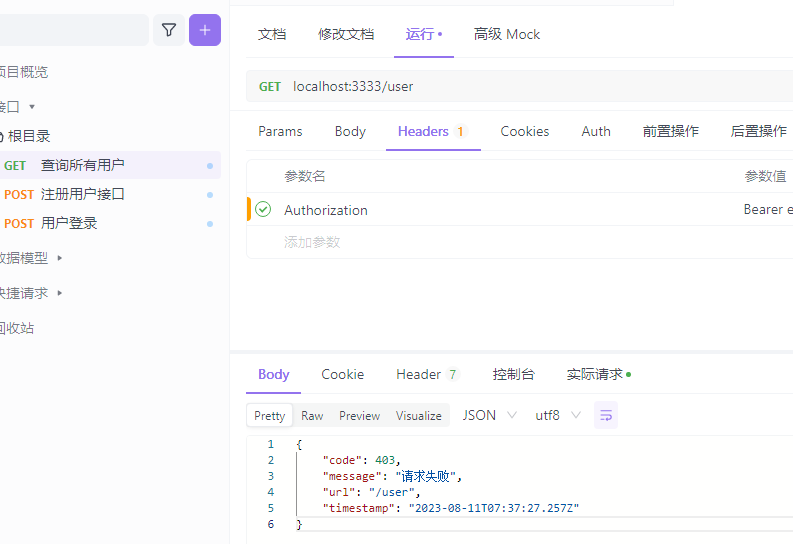Click the GET method label in URL bar
This screenshot has width=793, height=544.
click(270, 86)
